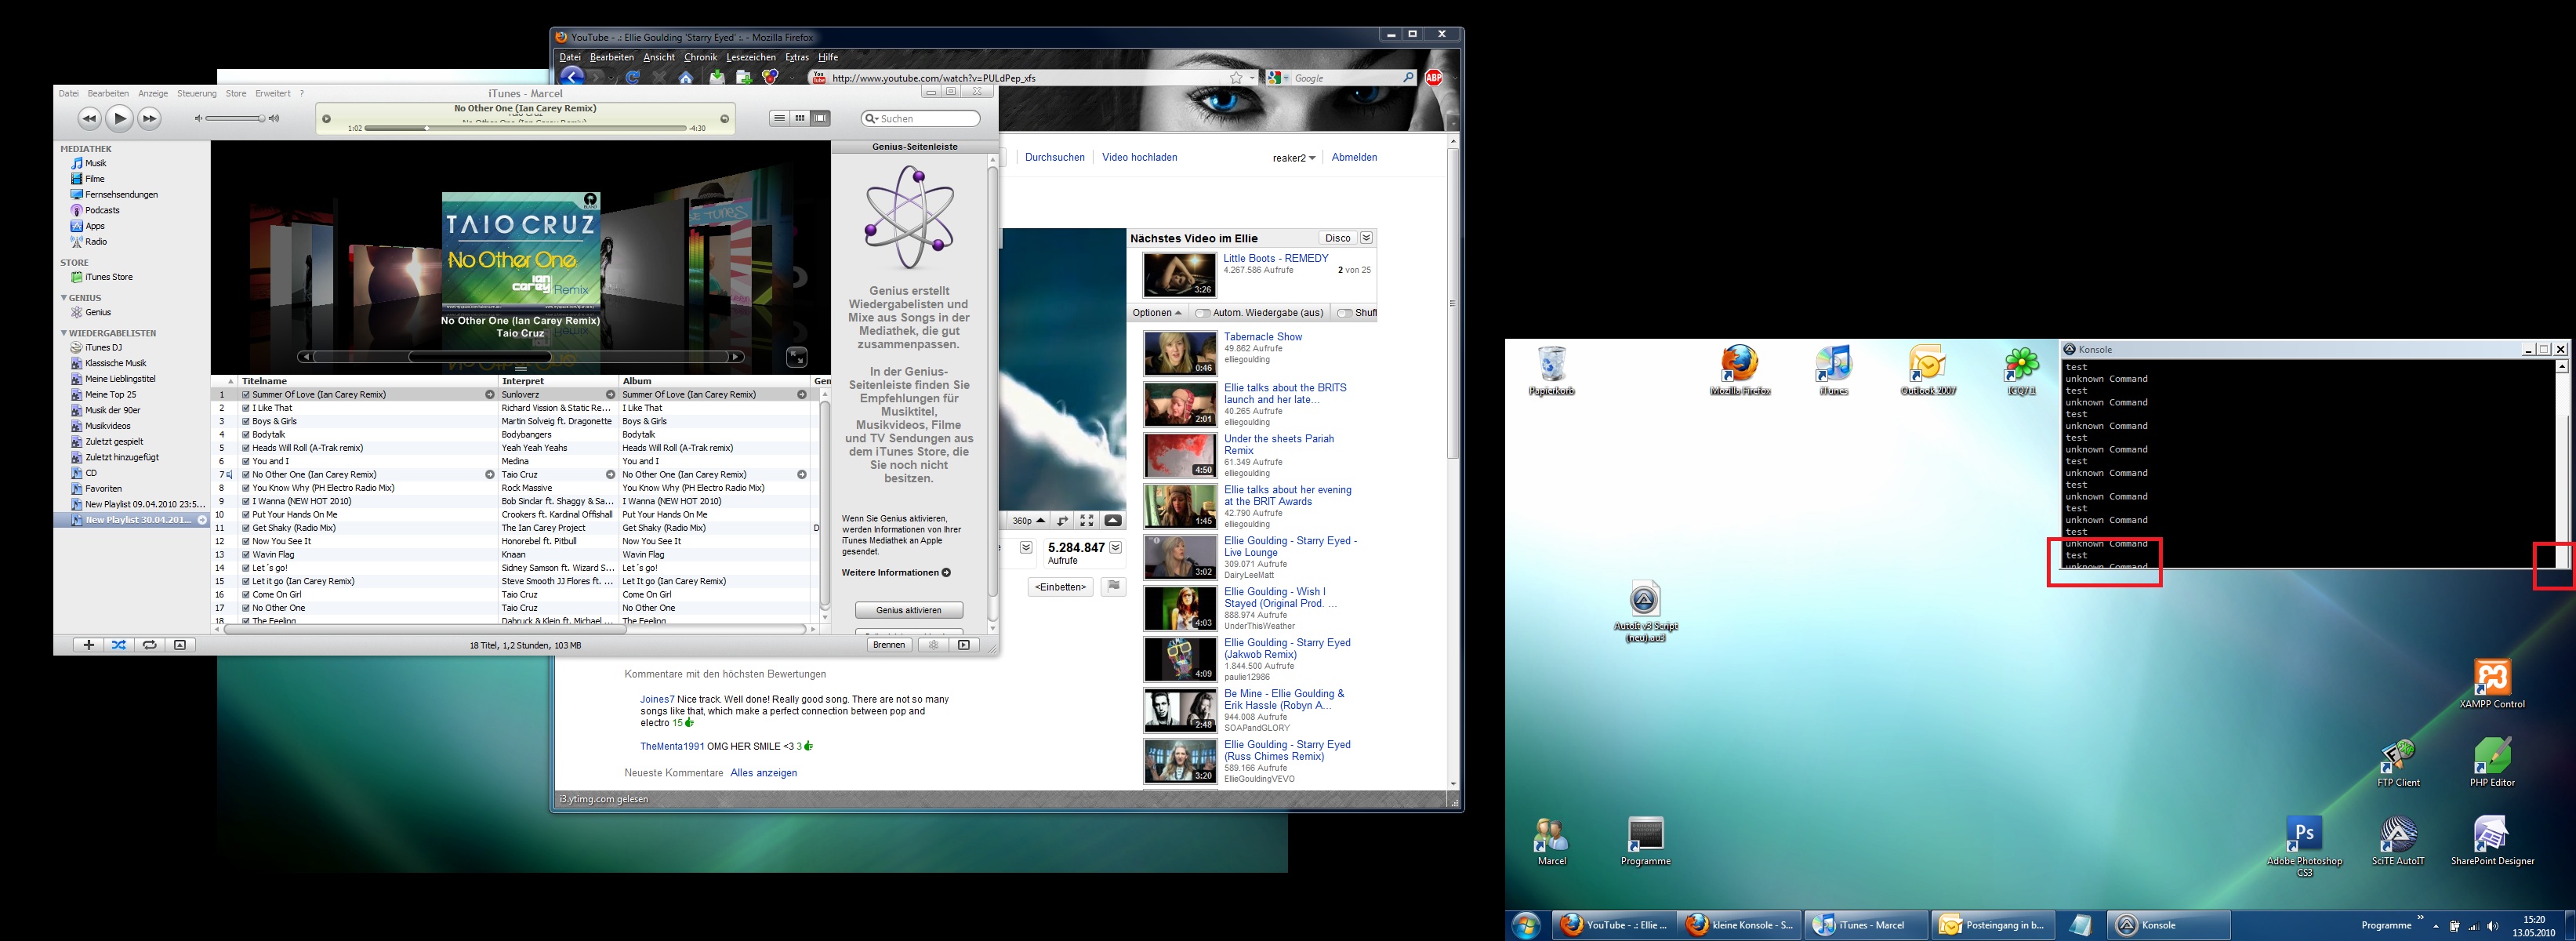Click the iTunes volume slider
The image size is (2576, 941).
click(235, 119)
